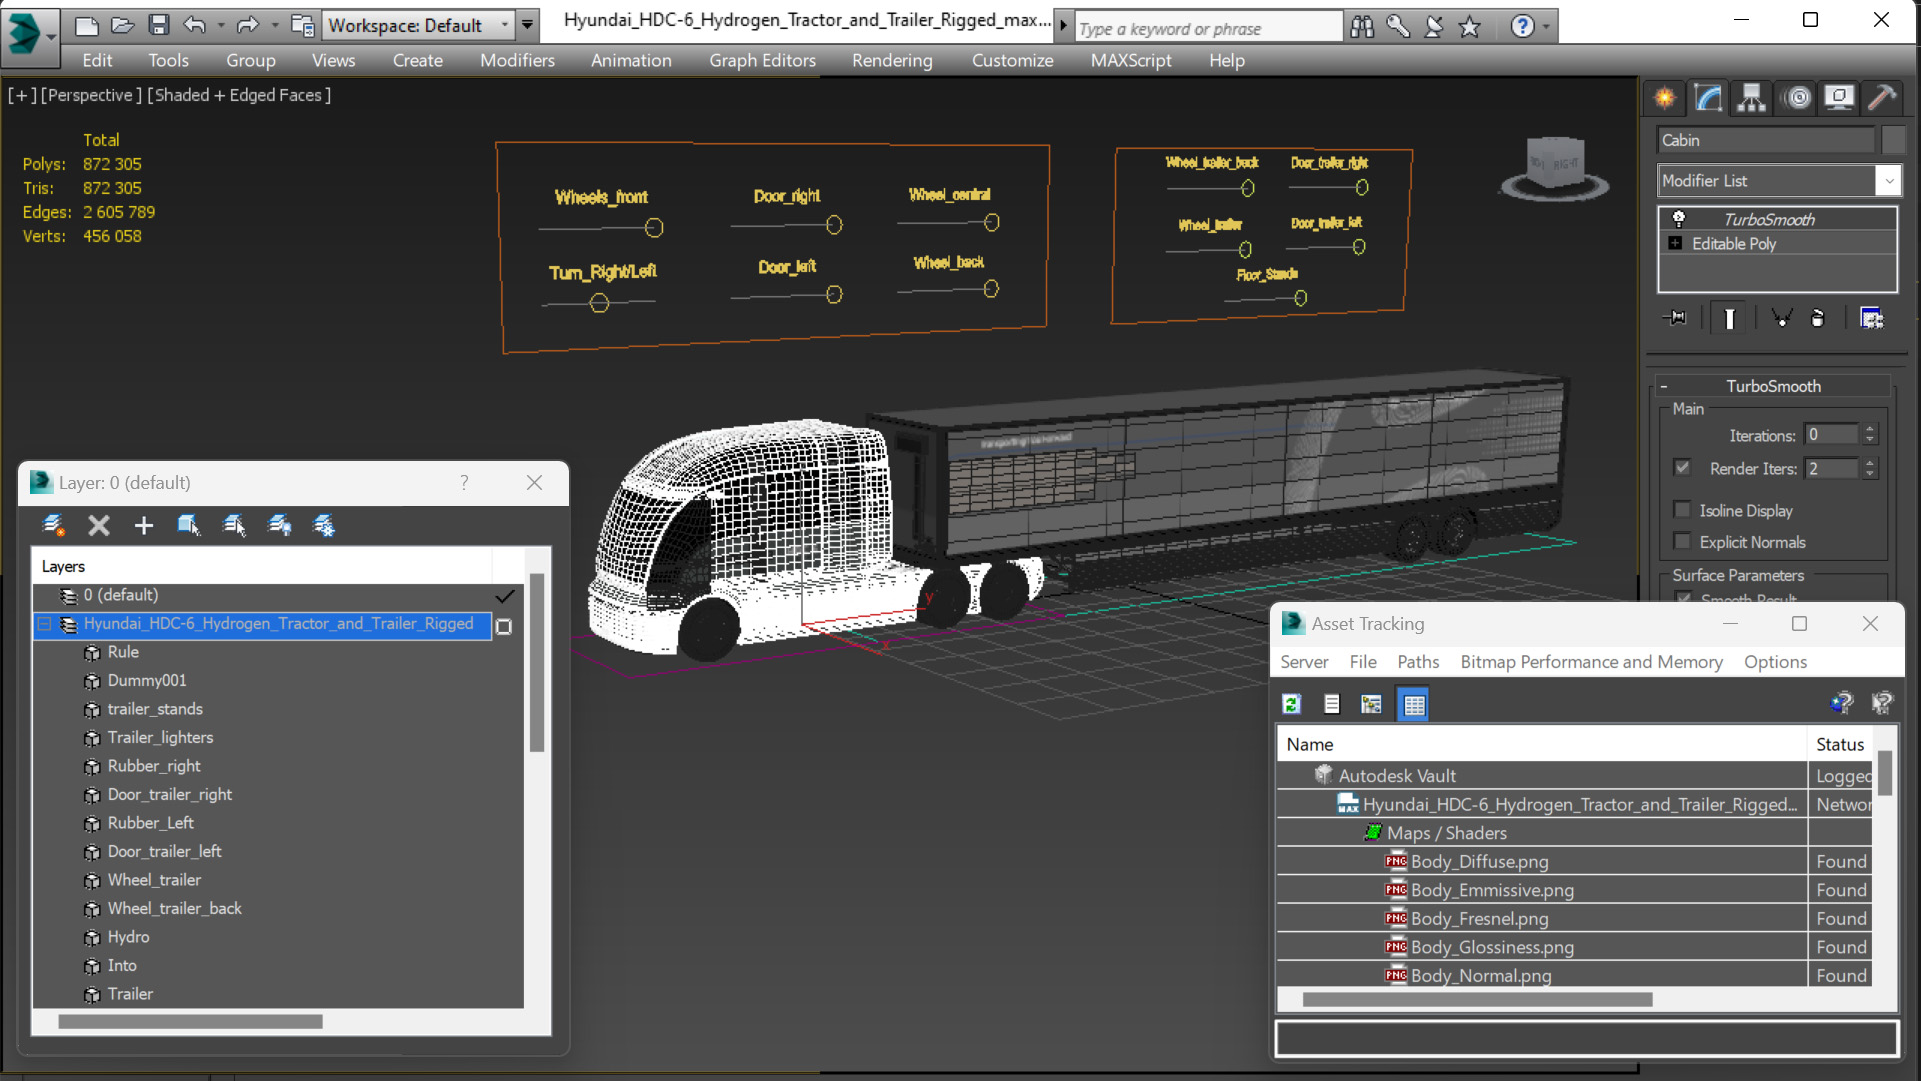Viewport: 1921px width, 1081px height.
Task: Click Configure Modifier Sets icon
Action: [x=1871, y=318]
